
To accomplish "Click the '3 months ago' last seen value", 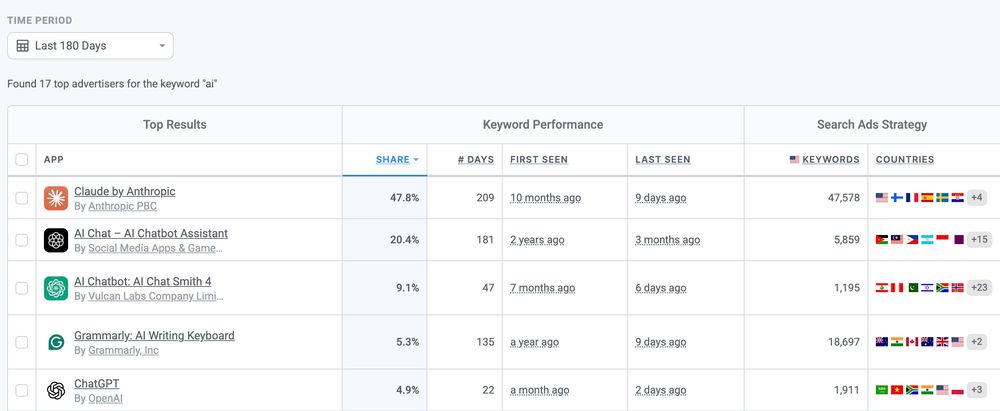I will [667, 240].
